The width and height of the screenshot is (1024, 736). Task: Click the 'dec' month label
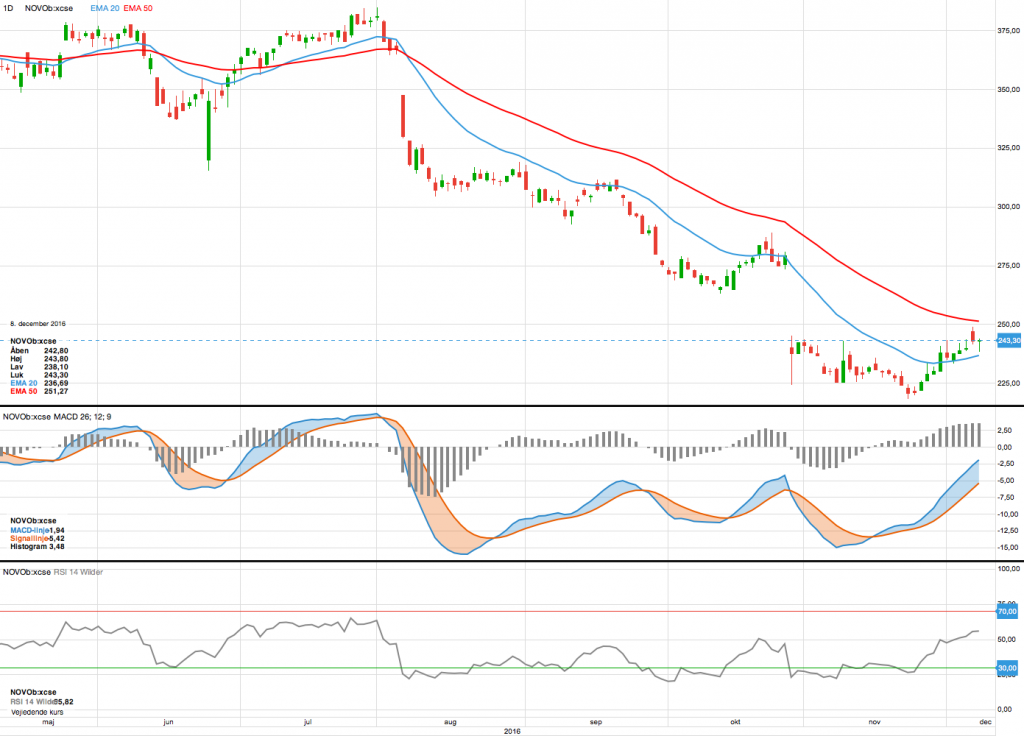pyautogui.click(x=985, y=722)
